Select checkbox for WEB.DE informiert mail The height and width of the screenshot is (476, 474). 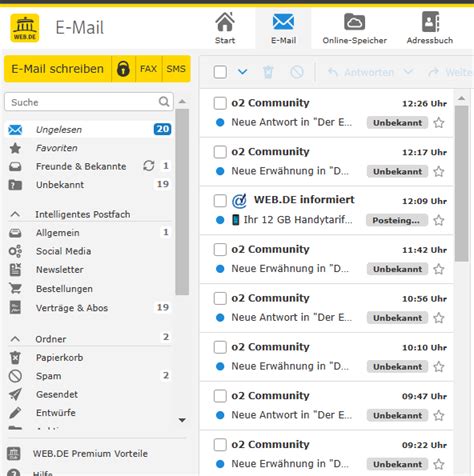220,201
